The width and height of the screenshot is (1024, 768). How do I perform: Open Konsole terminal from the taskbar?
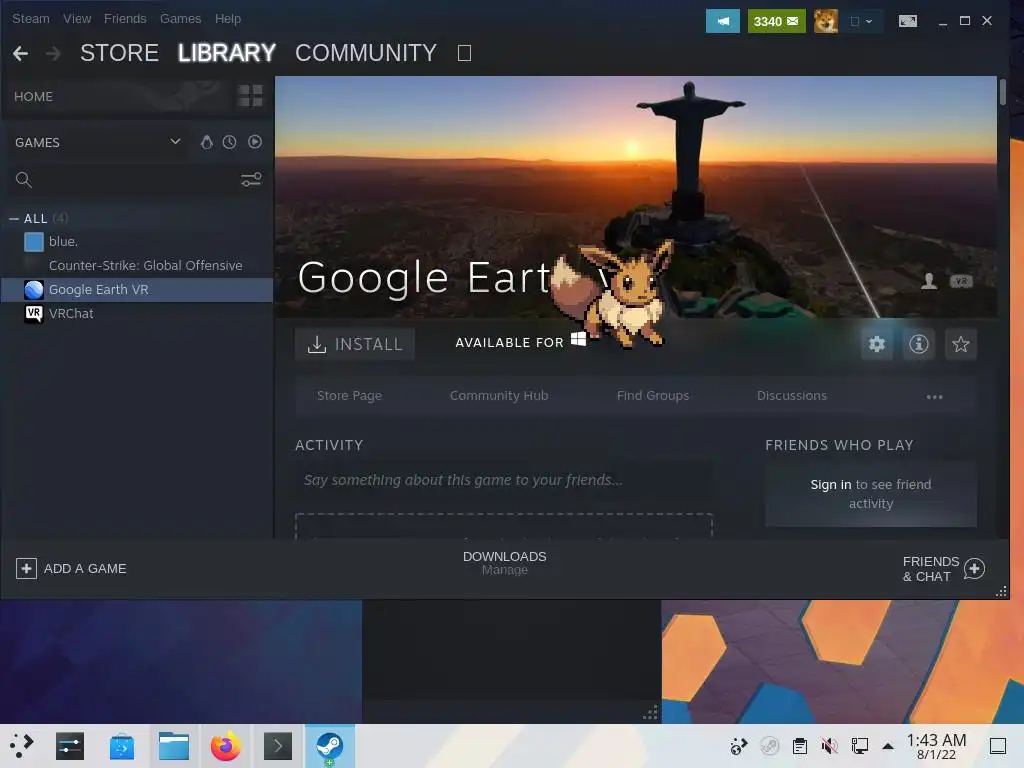(x=278, y=746)
